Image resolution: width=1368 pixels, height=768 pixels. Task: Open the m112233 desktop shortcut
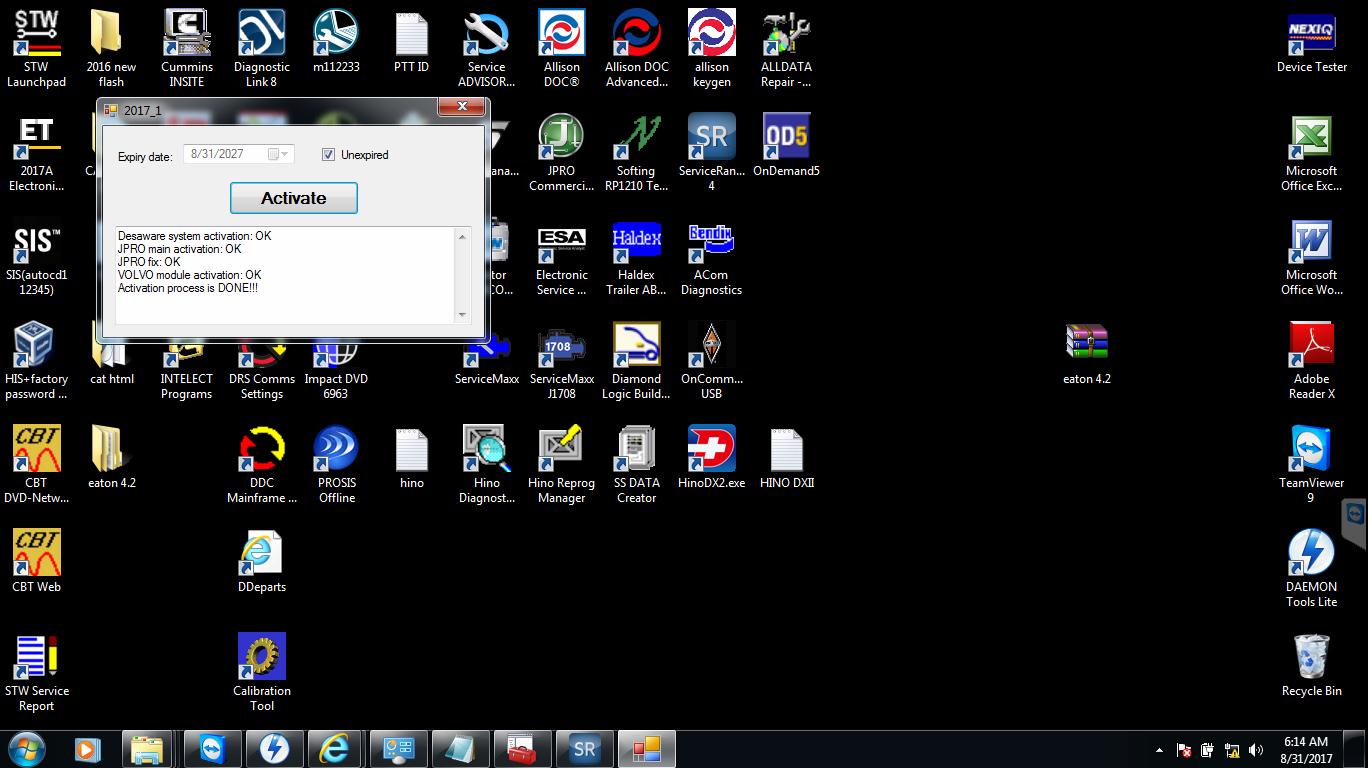(x=336, y=42)
